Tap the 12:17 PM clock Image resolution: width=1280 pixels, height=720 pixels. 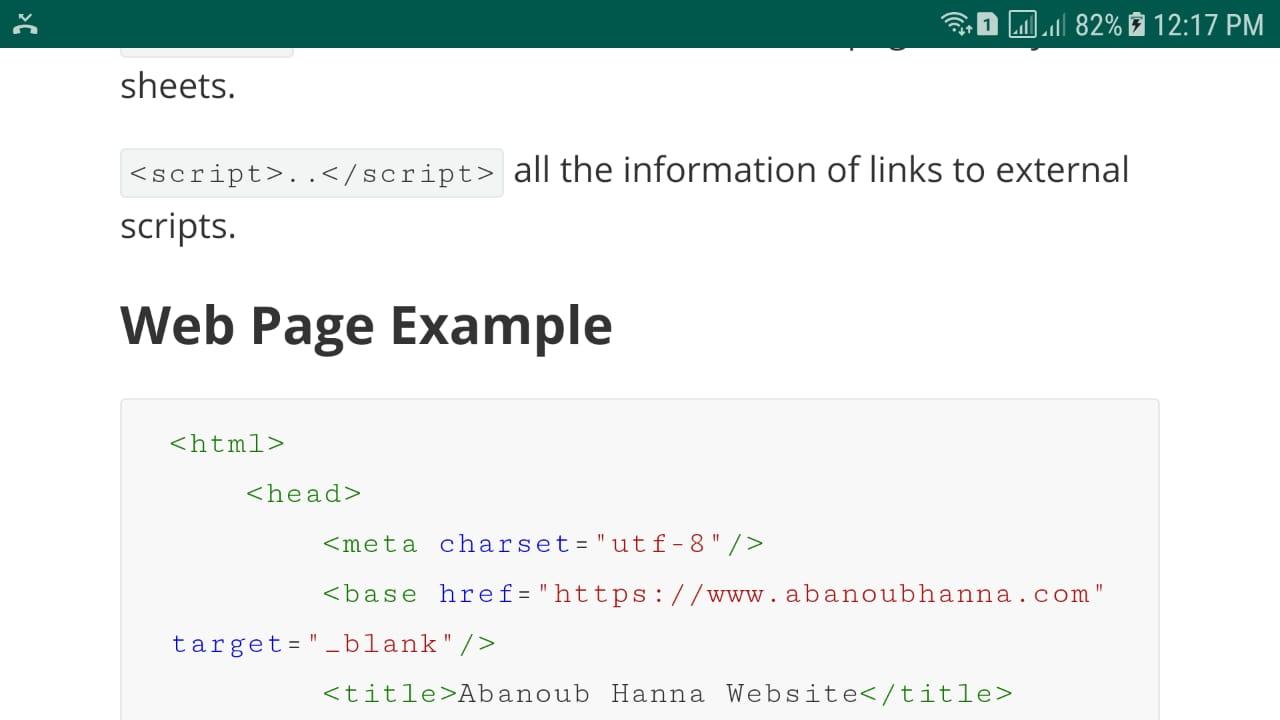(x=1208, y=24)
